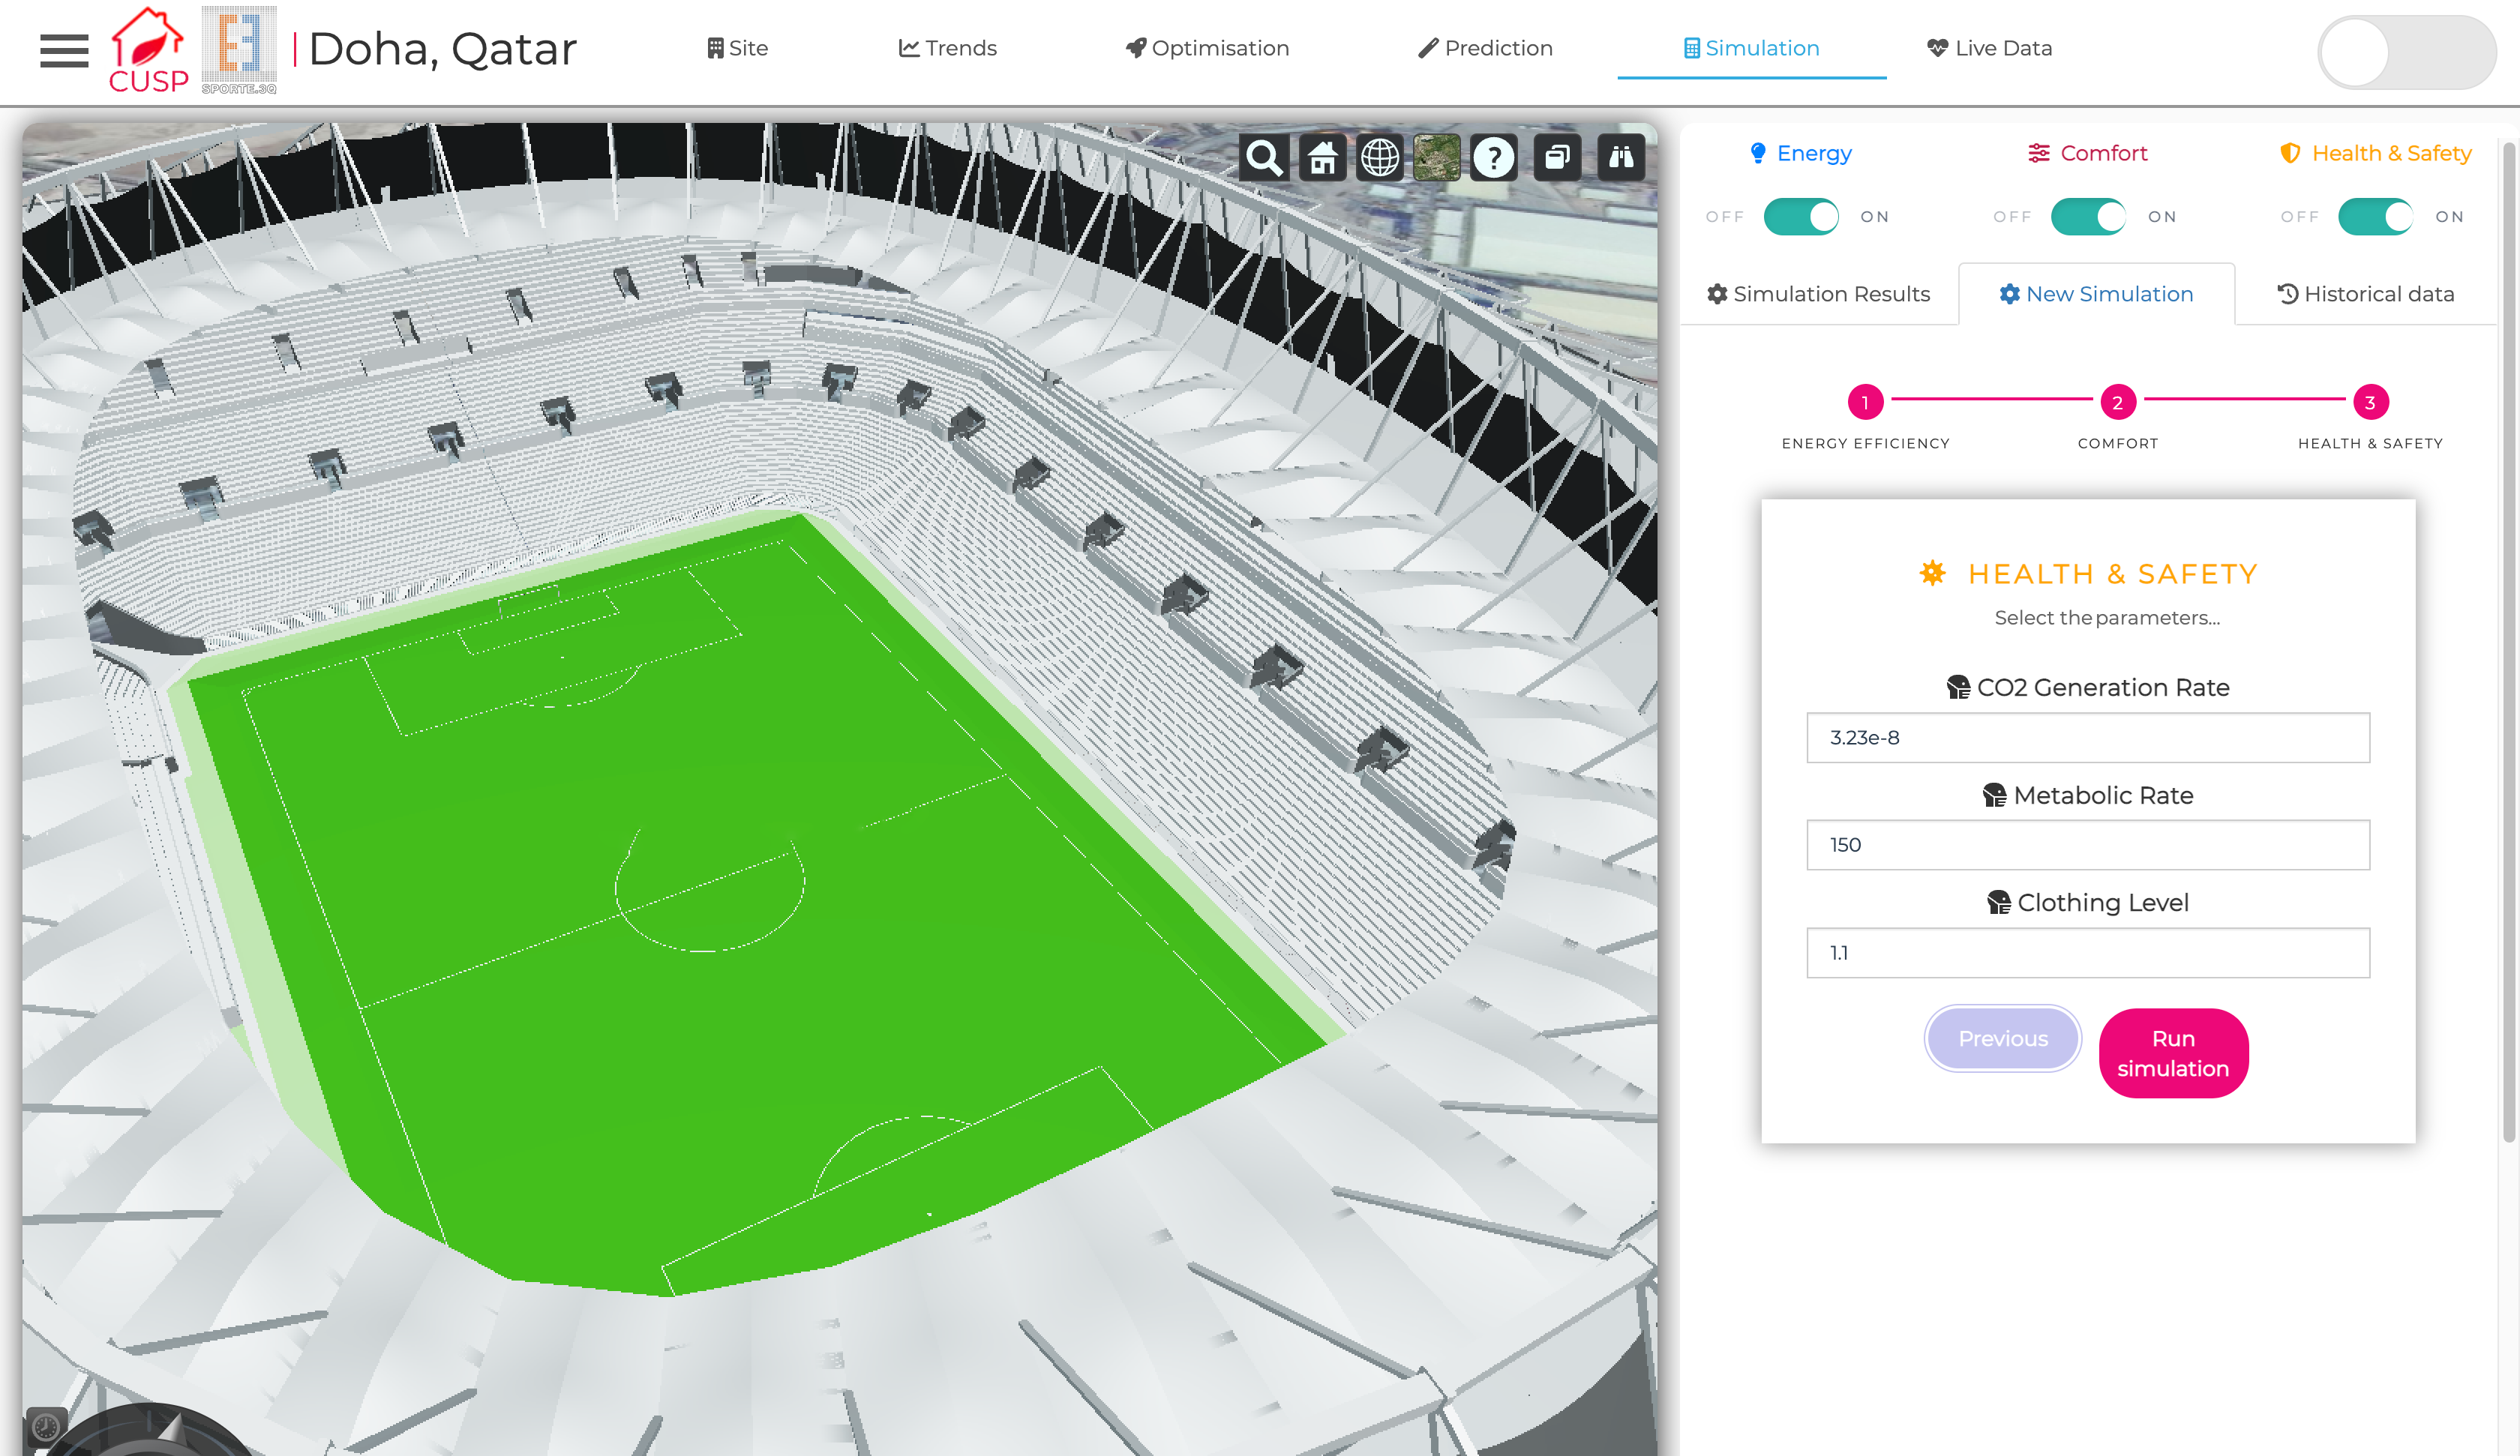Toggle the Health & Safety switch

(x=2375, y=216)
